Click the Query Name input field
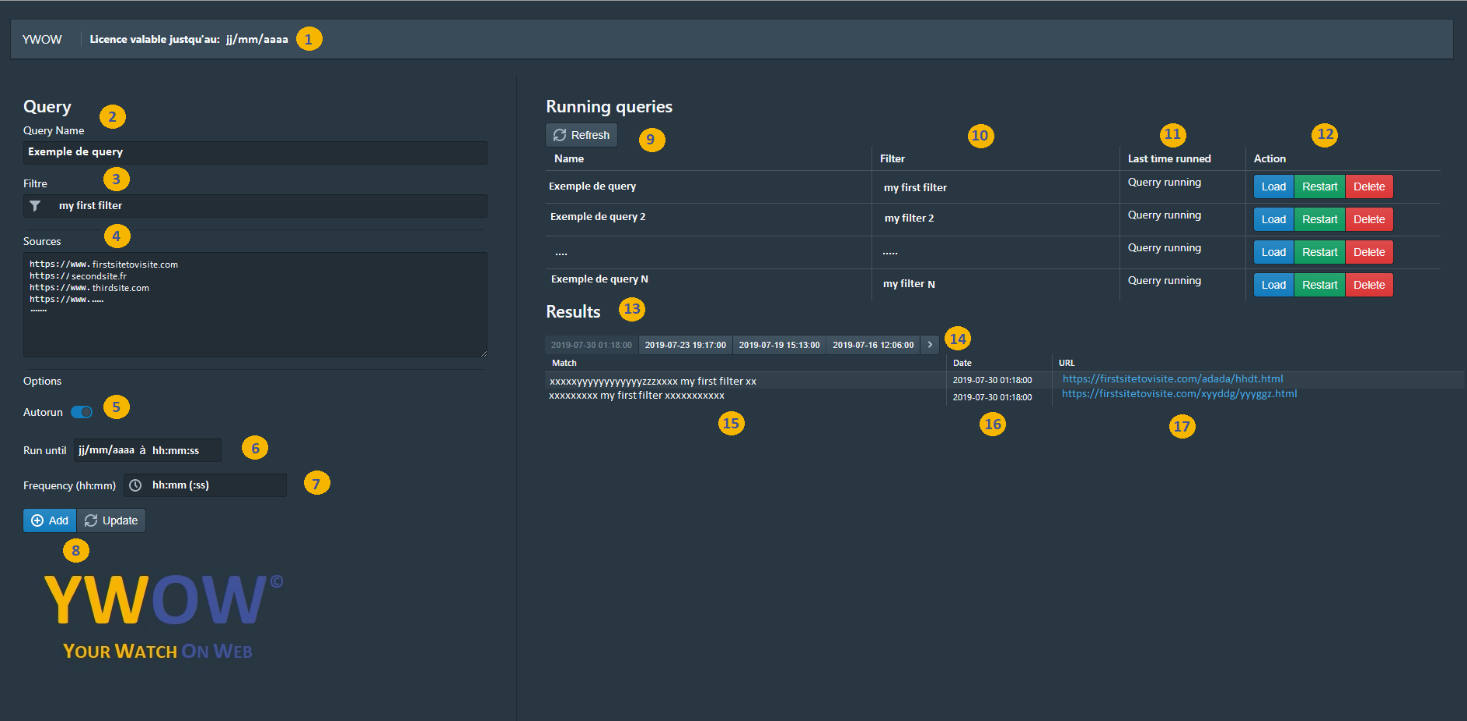The height and width of the screenshot is (721, 1467). [255, 153]
